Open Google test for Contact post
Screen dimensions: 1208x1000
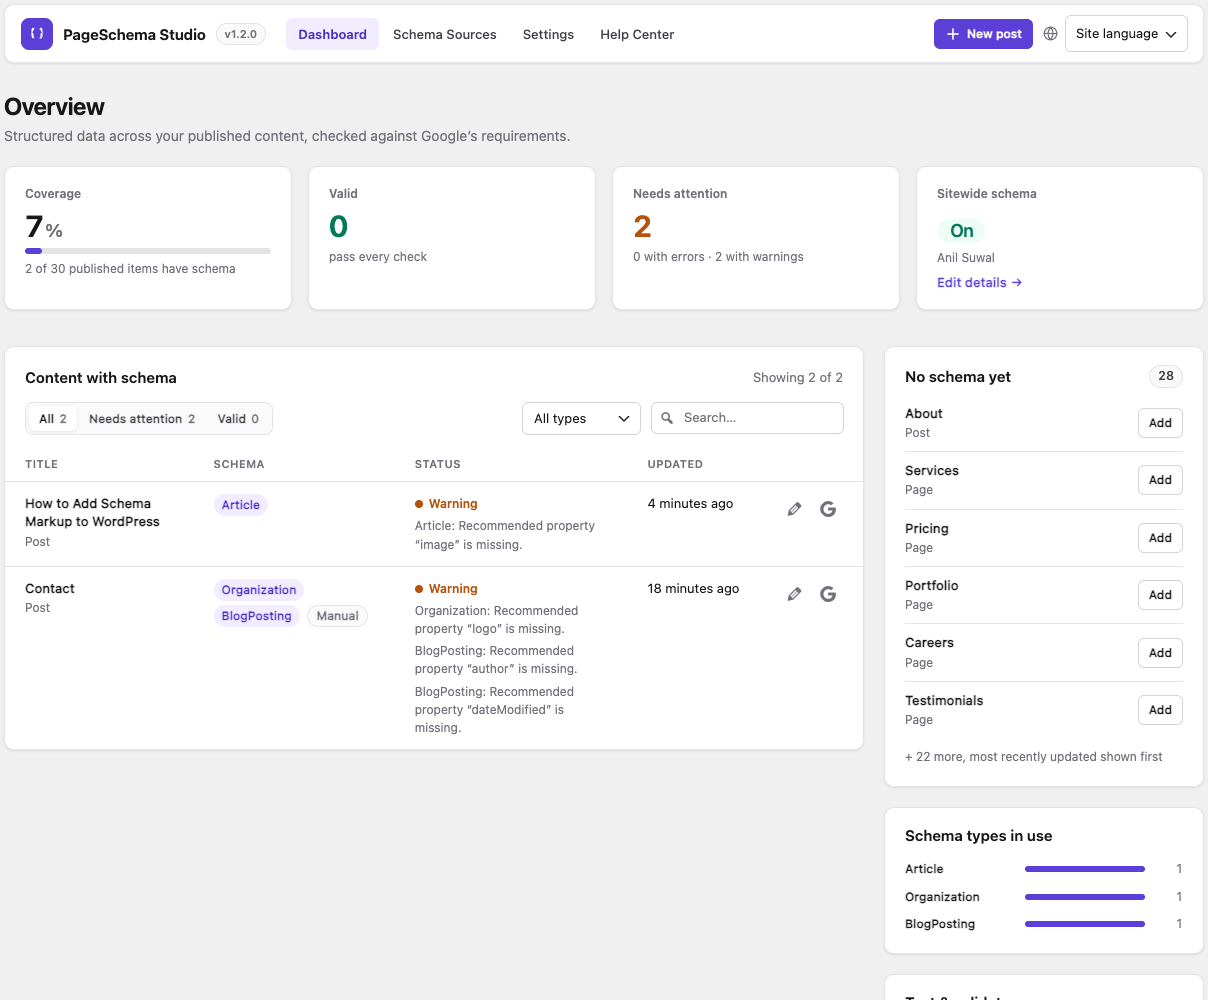(x=828, y=594)
